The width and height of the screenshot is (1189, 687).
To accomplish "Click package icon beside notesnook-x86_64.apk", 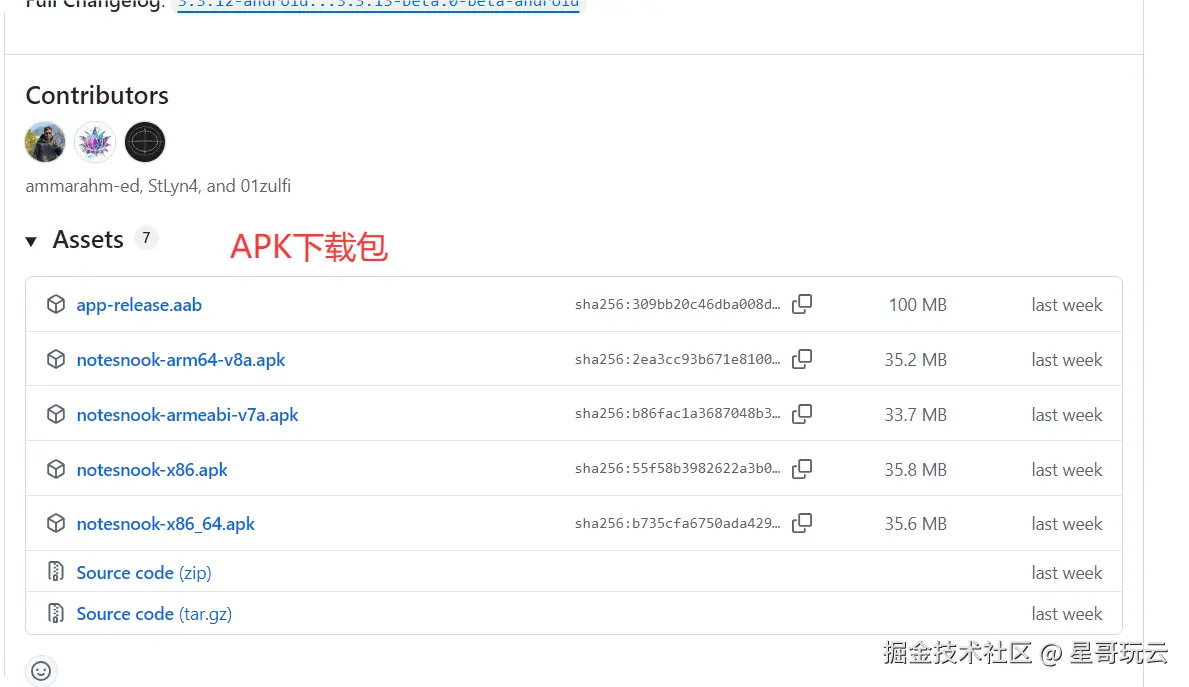I will [56, 523].
